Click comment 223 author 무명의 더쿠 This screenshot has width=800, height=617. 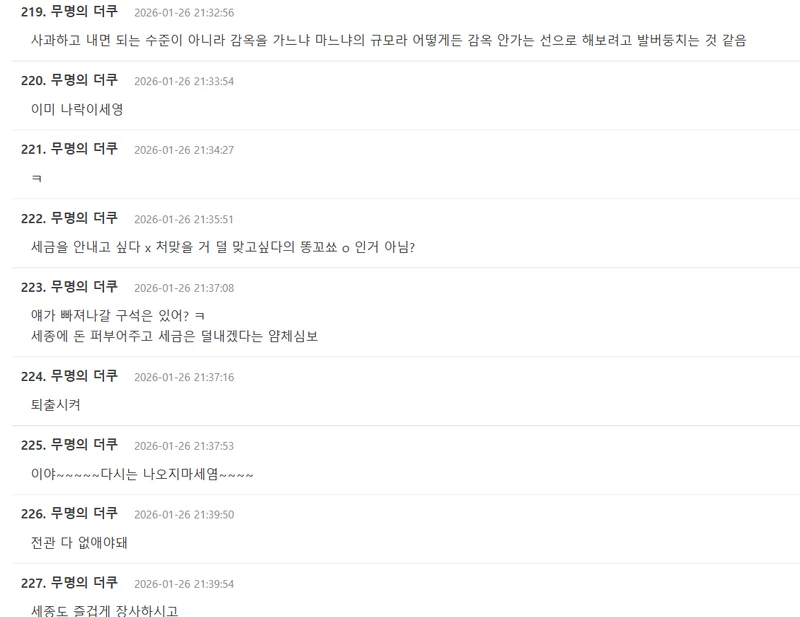tap(84, 287)
